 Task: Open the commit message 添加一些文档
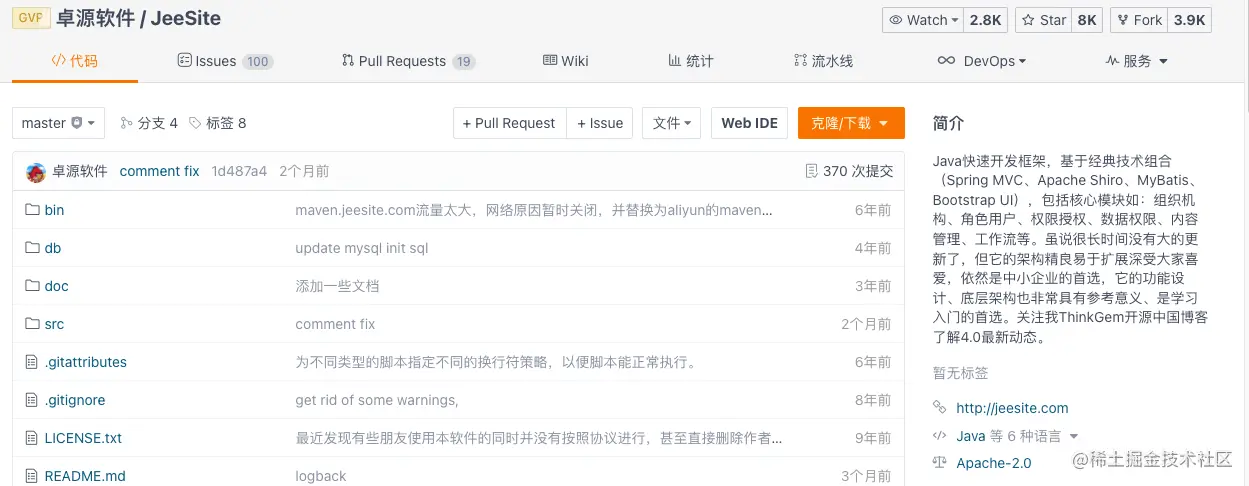[x=337, y=286]
